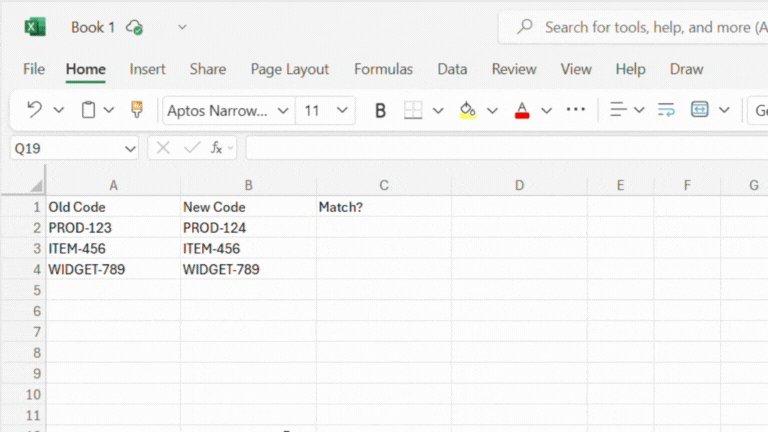Toggle Bold formatting
Screen dimensions: 768x432
[x=380, y=111]
